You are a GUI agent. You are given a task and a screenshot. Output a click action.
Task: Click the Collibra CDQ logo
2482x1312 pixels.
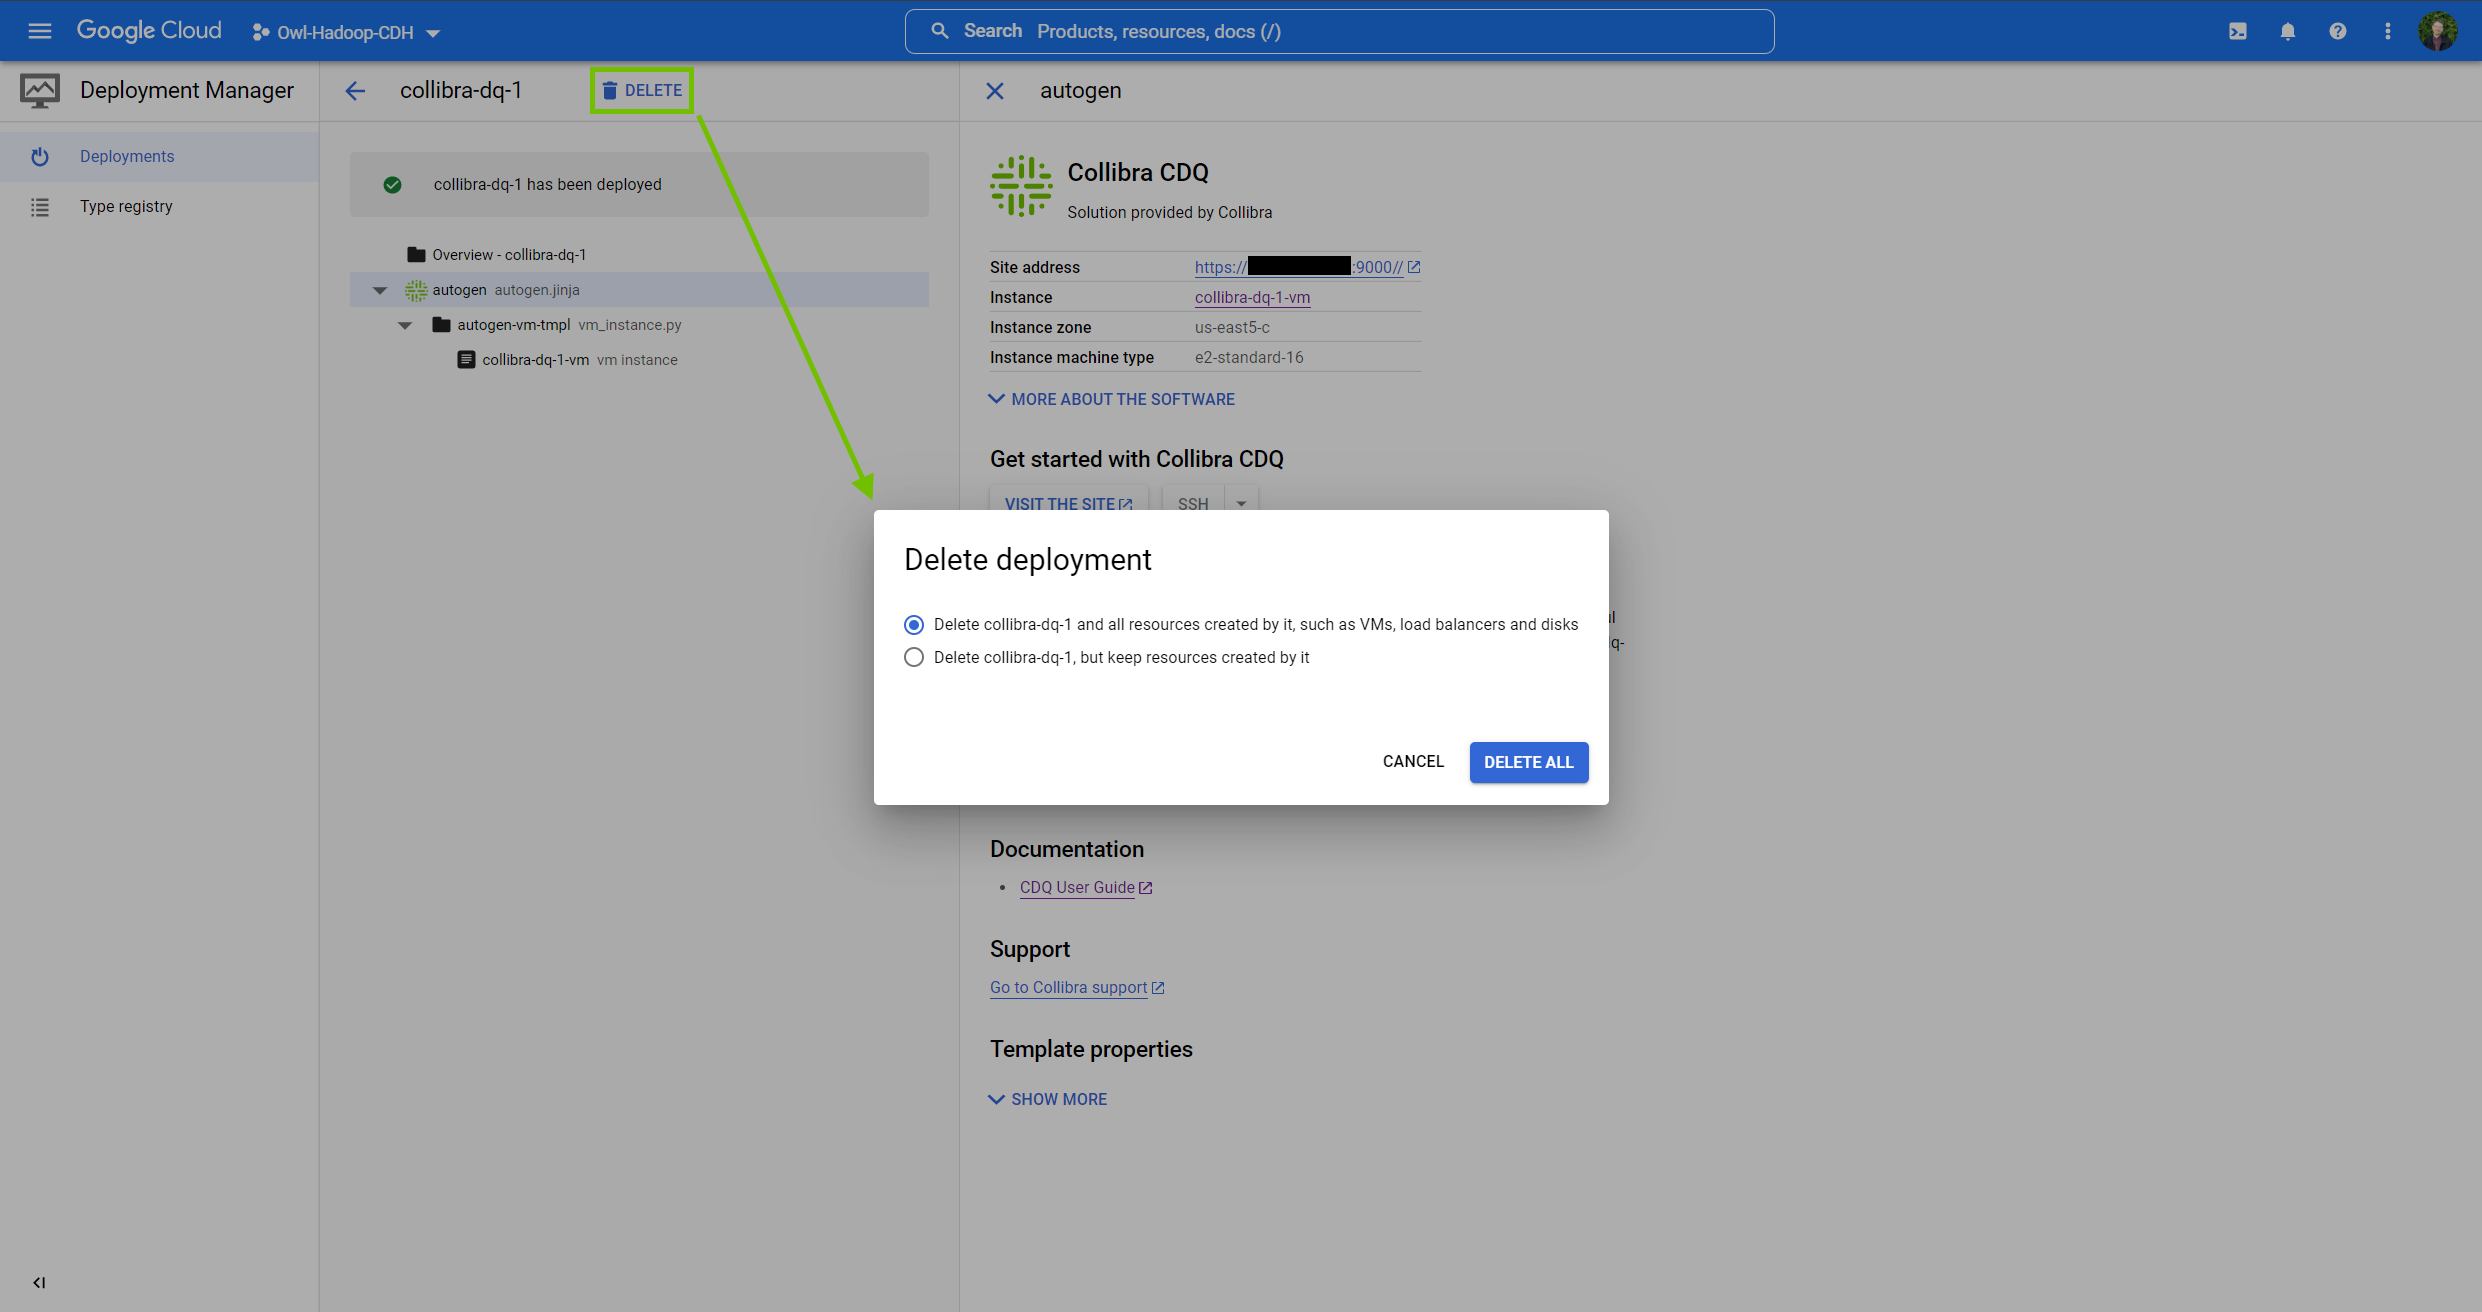(1021, 186)
